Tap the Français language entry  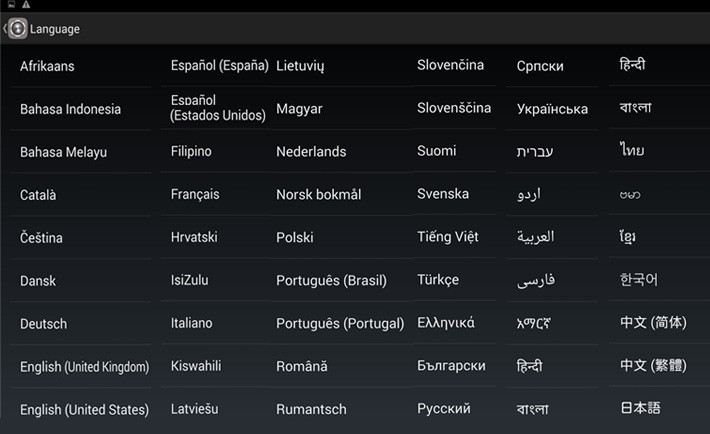coord(195,194)
